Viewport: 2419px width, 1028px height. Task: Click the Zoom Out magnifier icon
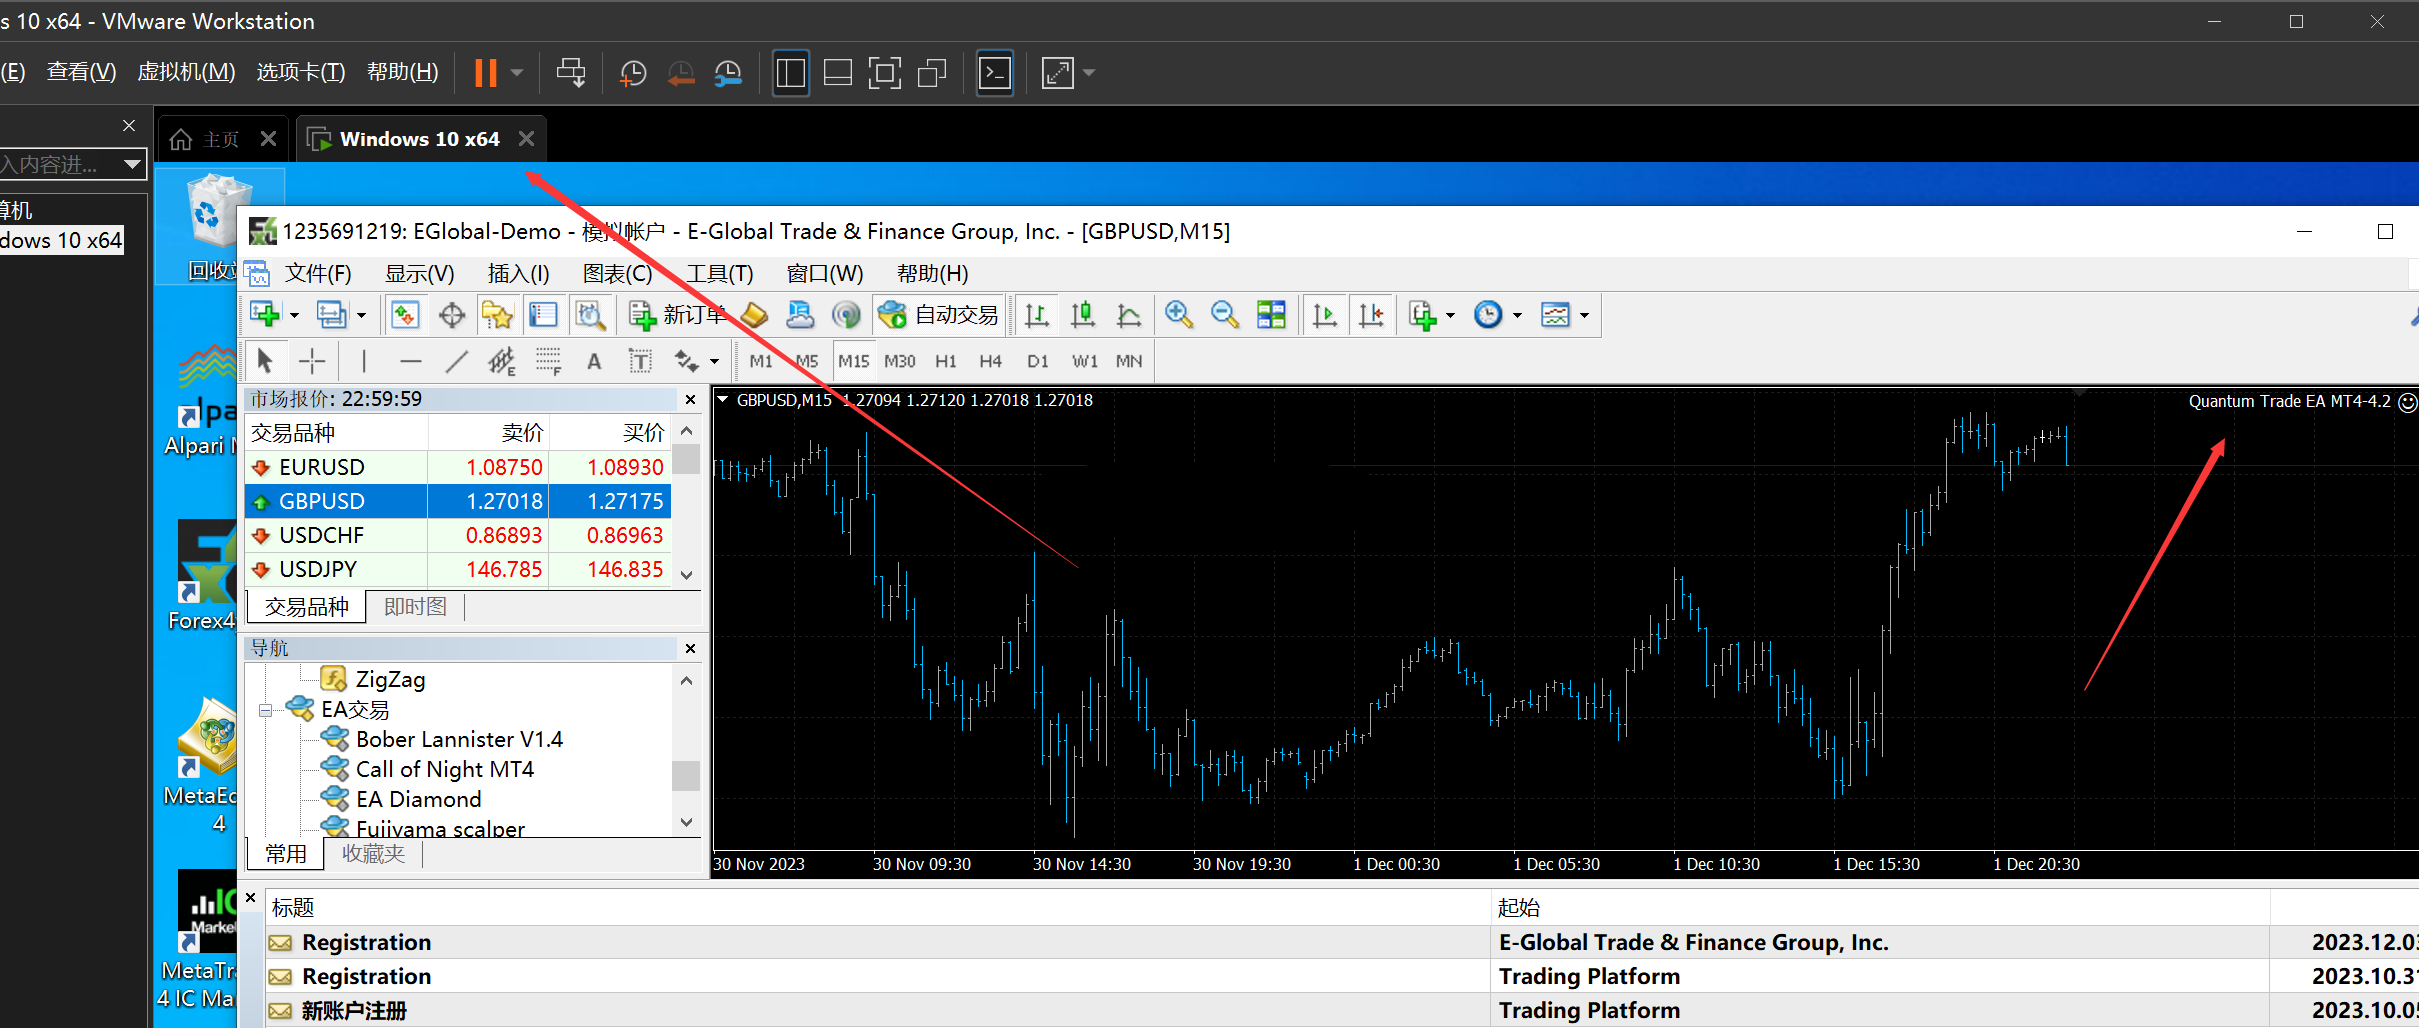[1224, 315]
